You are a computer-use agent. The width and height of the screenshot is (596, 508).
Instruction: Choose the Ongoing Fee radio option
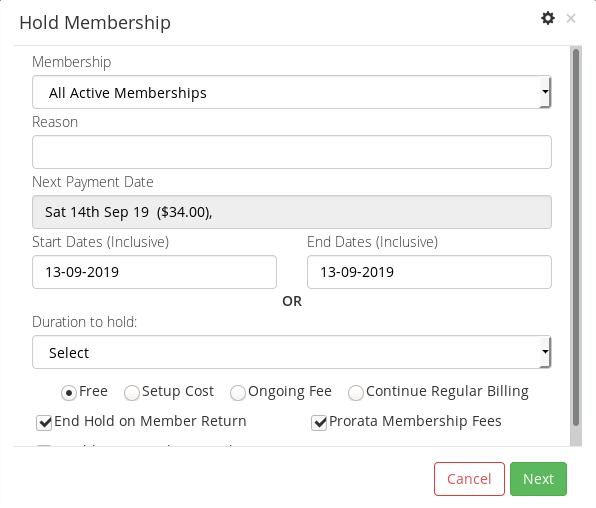pos(238,393)
